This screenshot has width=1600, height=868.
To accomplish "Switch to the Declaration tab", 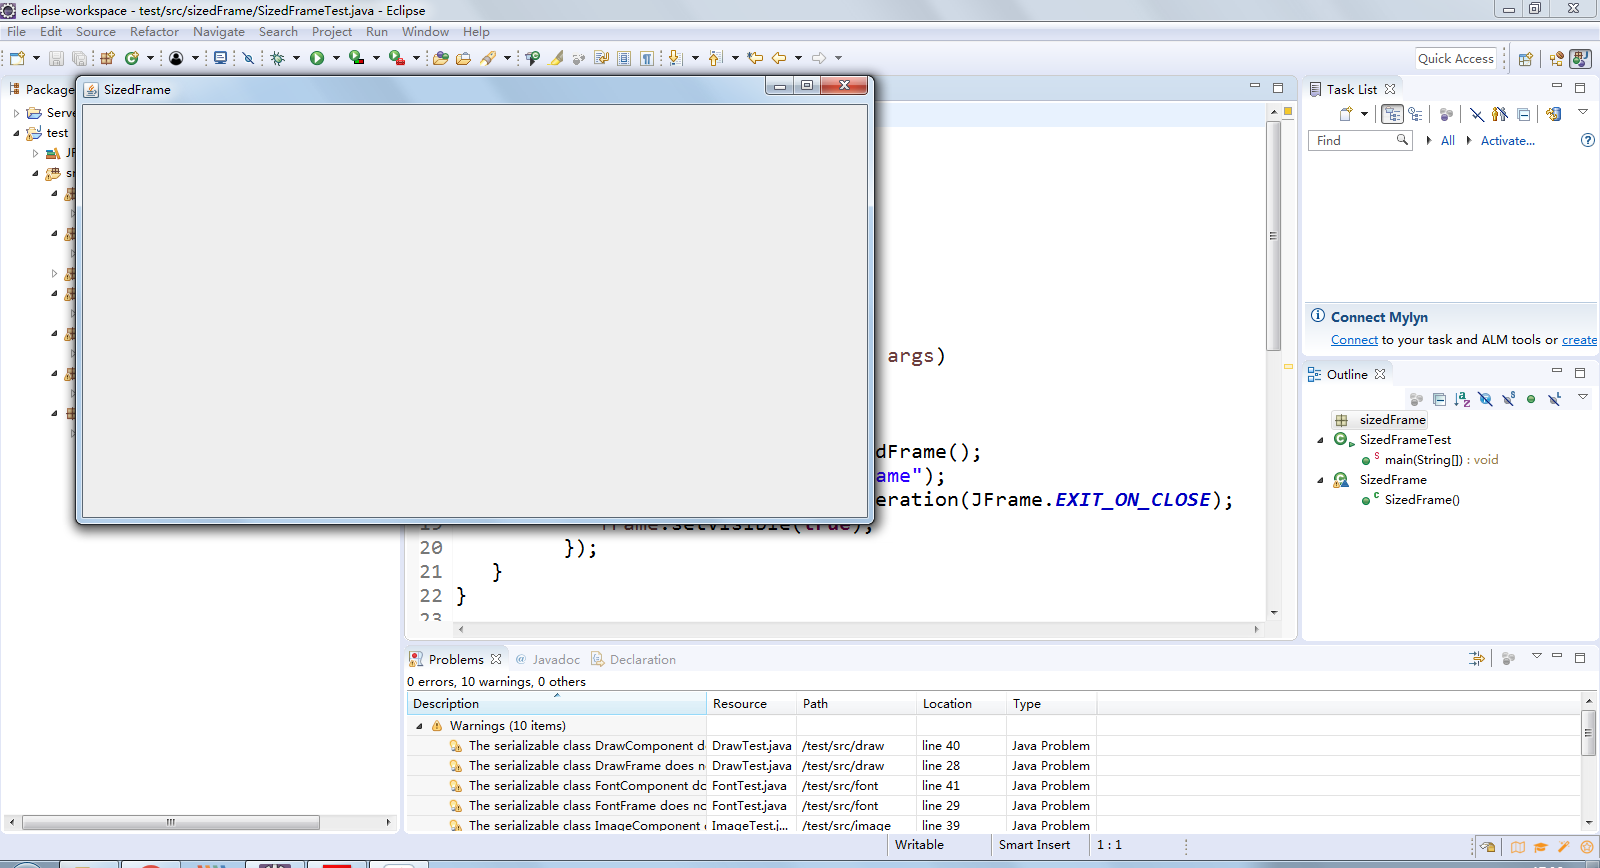I will click(x=634, y=659).
